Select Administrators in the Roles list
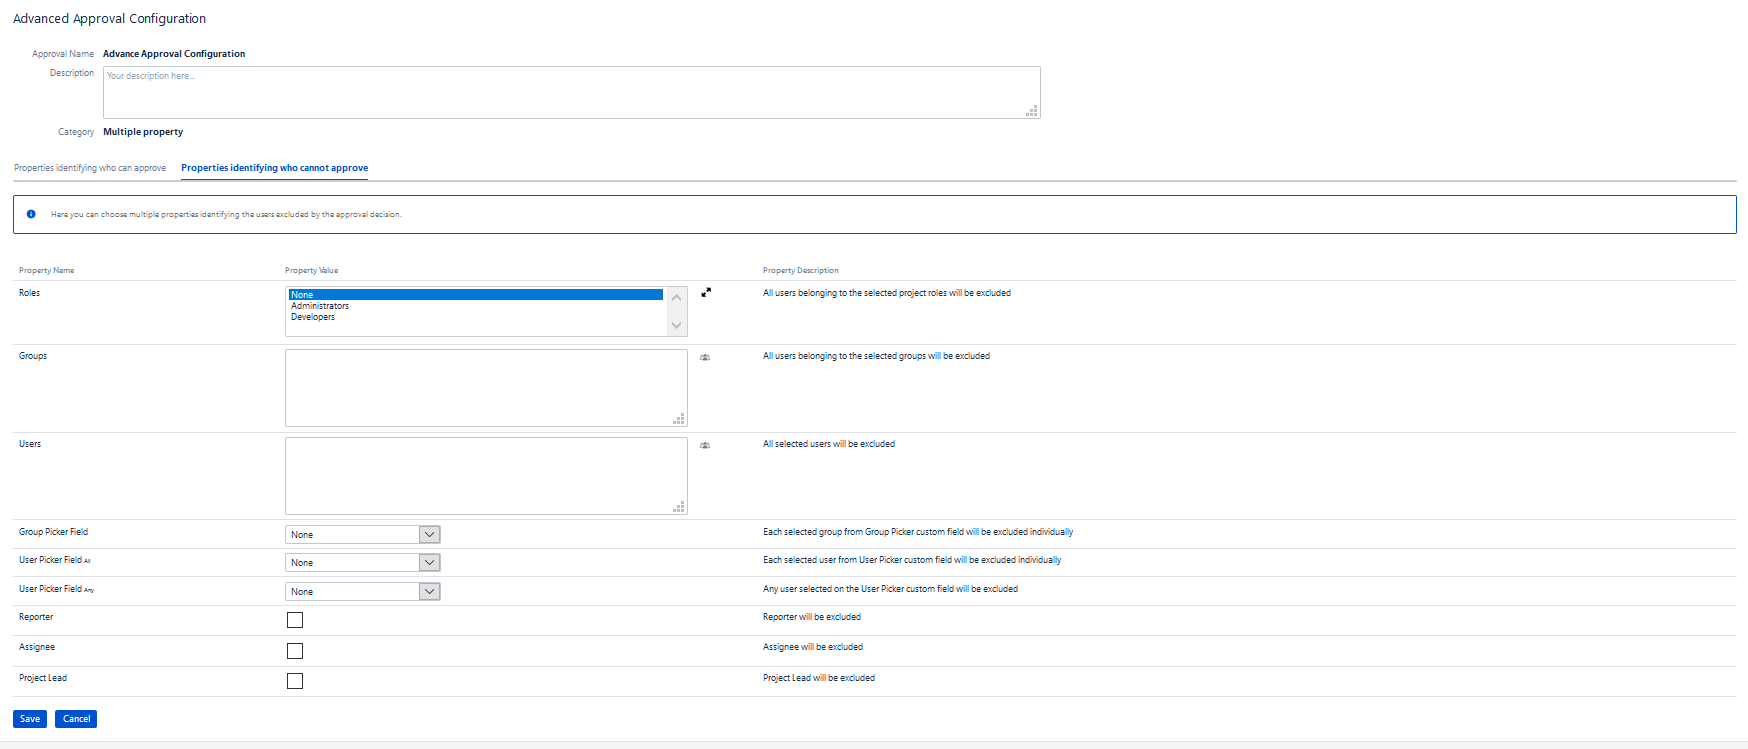The height and width of the screenshot is (749, 1748). (x=320, y=306)
